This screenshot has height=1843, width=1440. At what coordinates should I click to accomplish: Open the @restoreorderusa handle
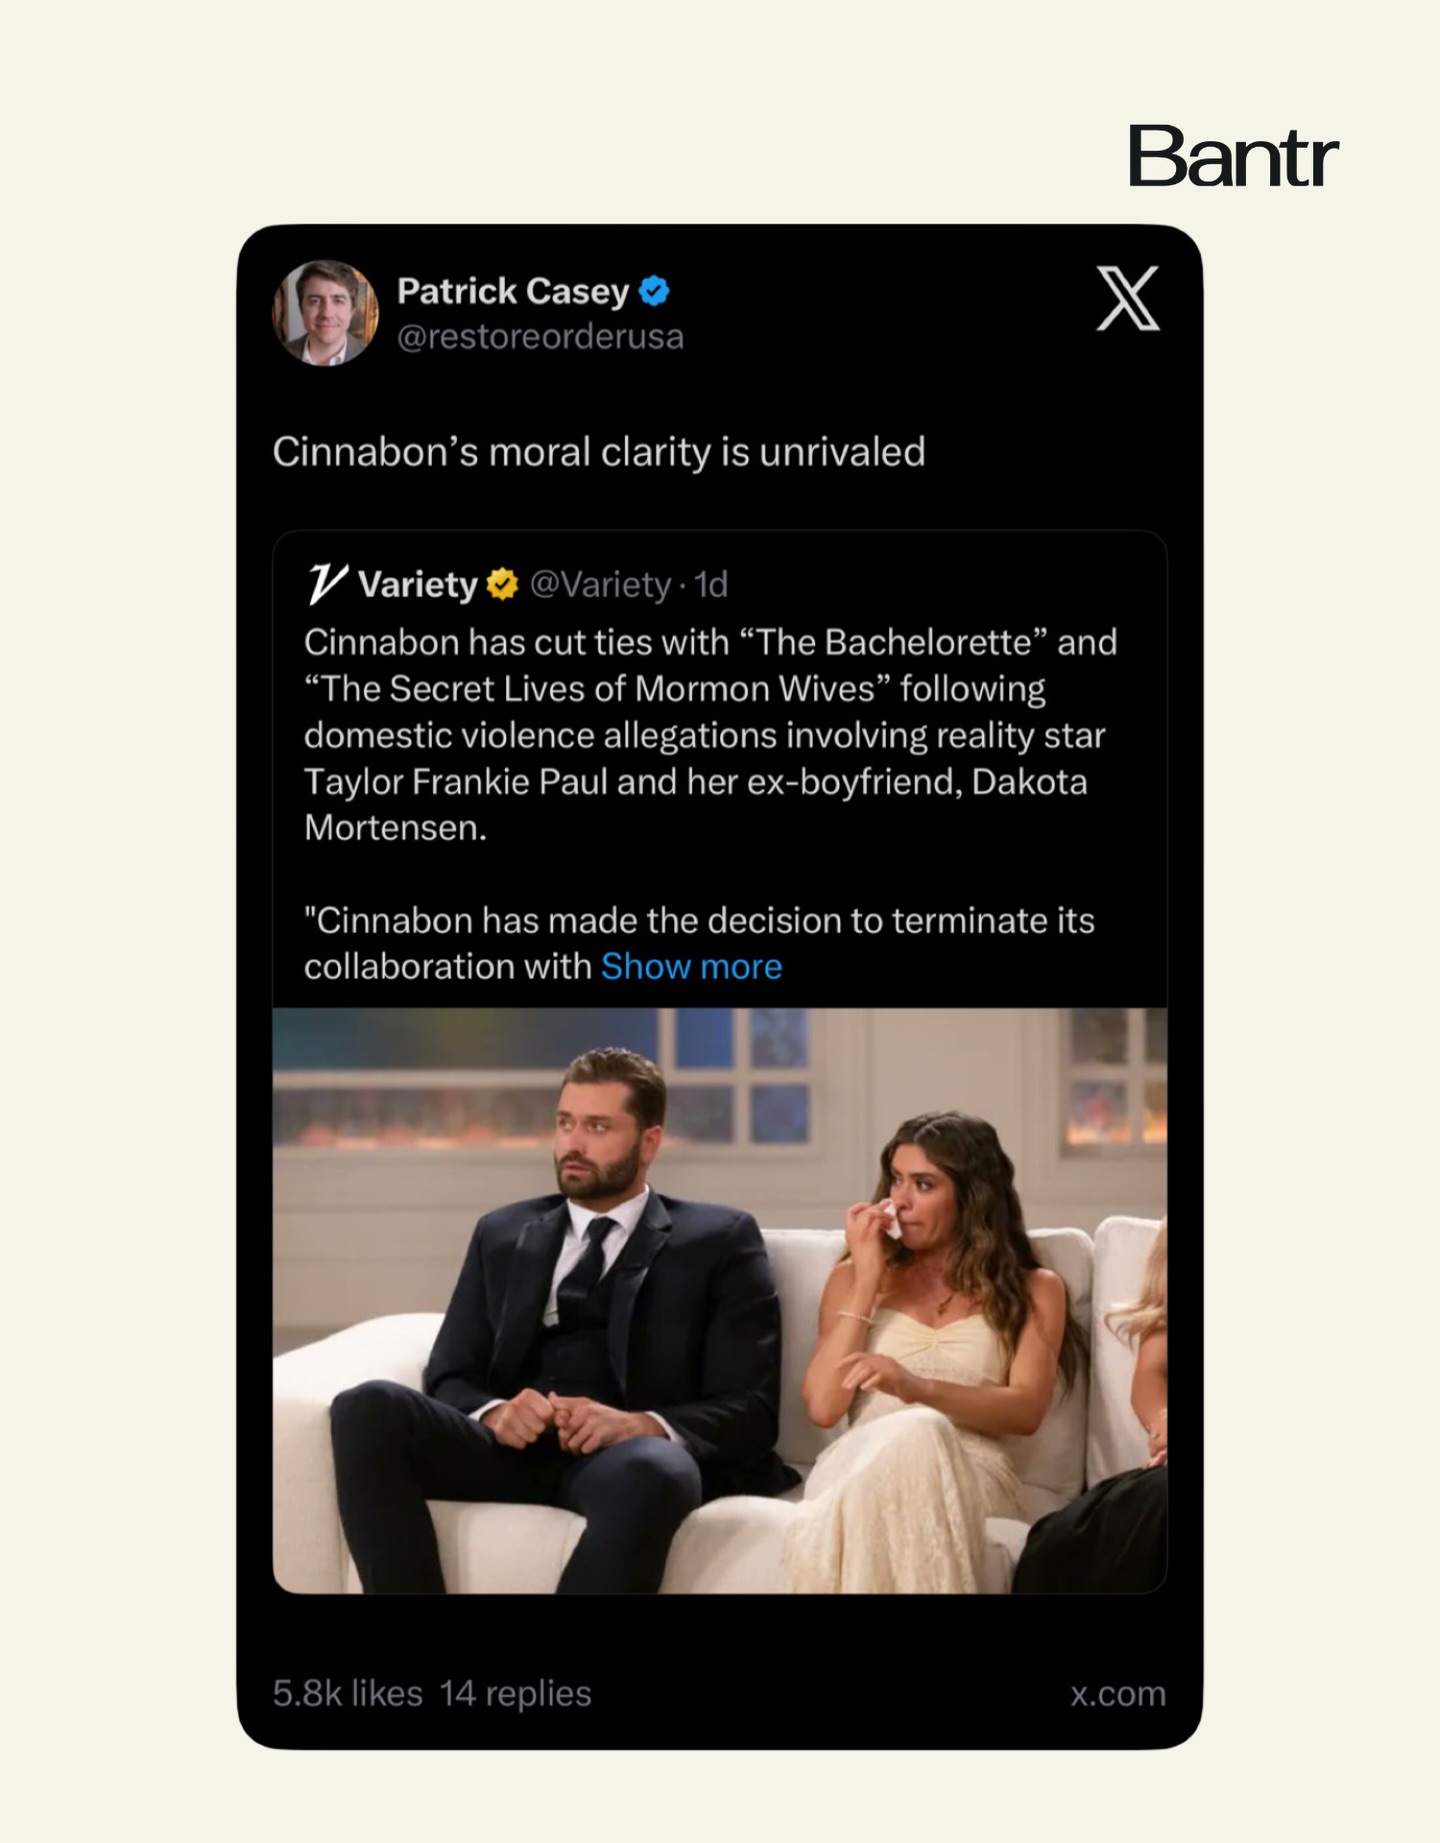point(540,337)
